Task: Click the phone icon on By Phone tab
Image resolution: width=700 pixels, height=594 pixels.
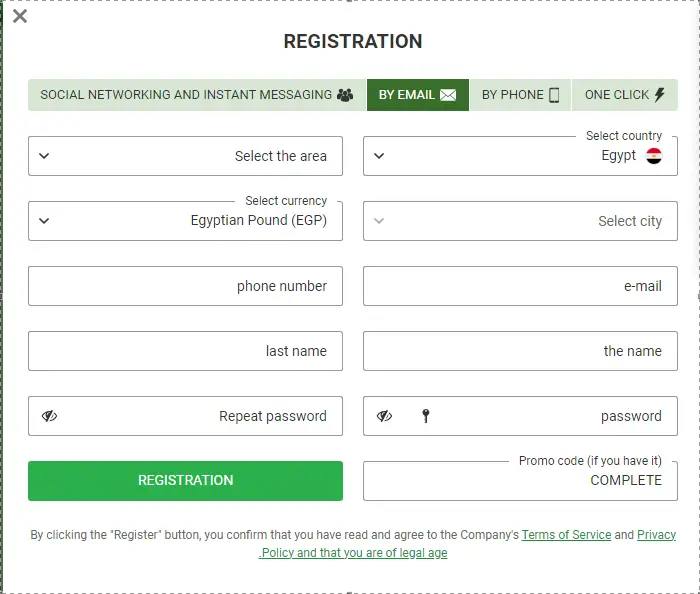Action: 554,95
